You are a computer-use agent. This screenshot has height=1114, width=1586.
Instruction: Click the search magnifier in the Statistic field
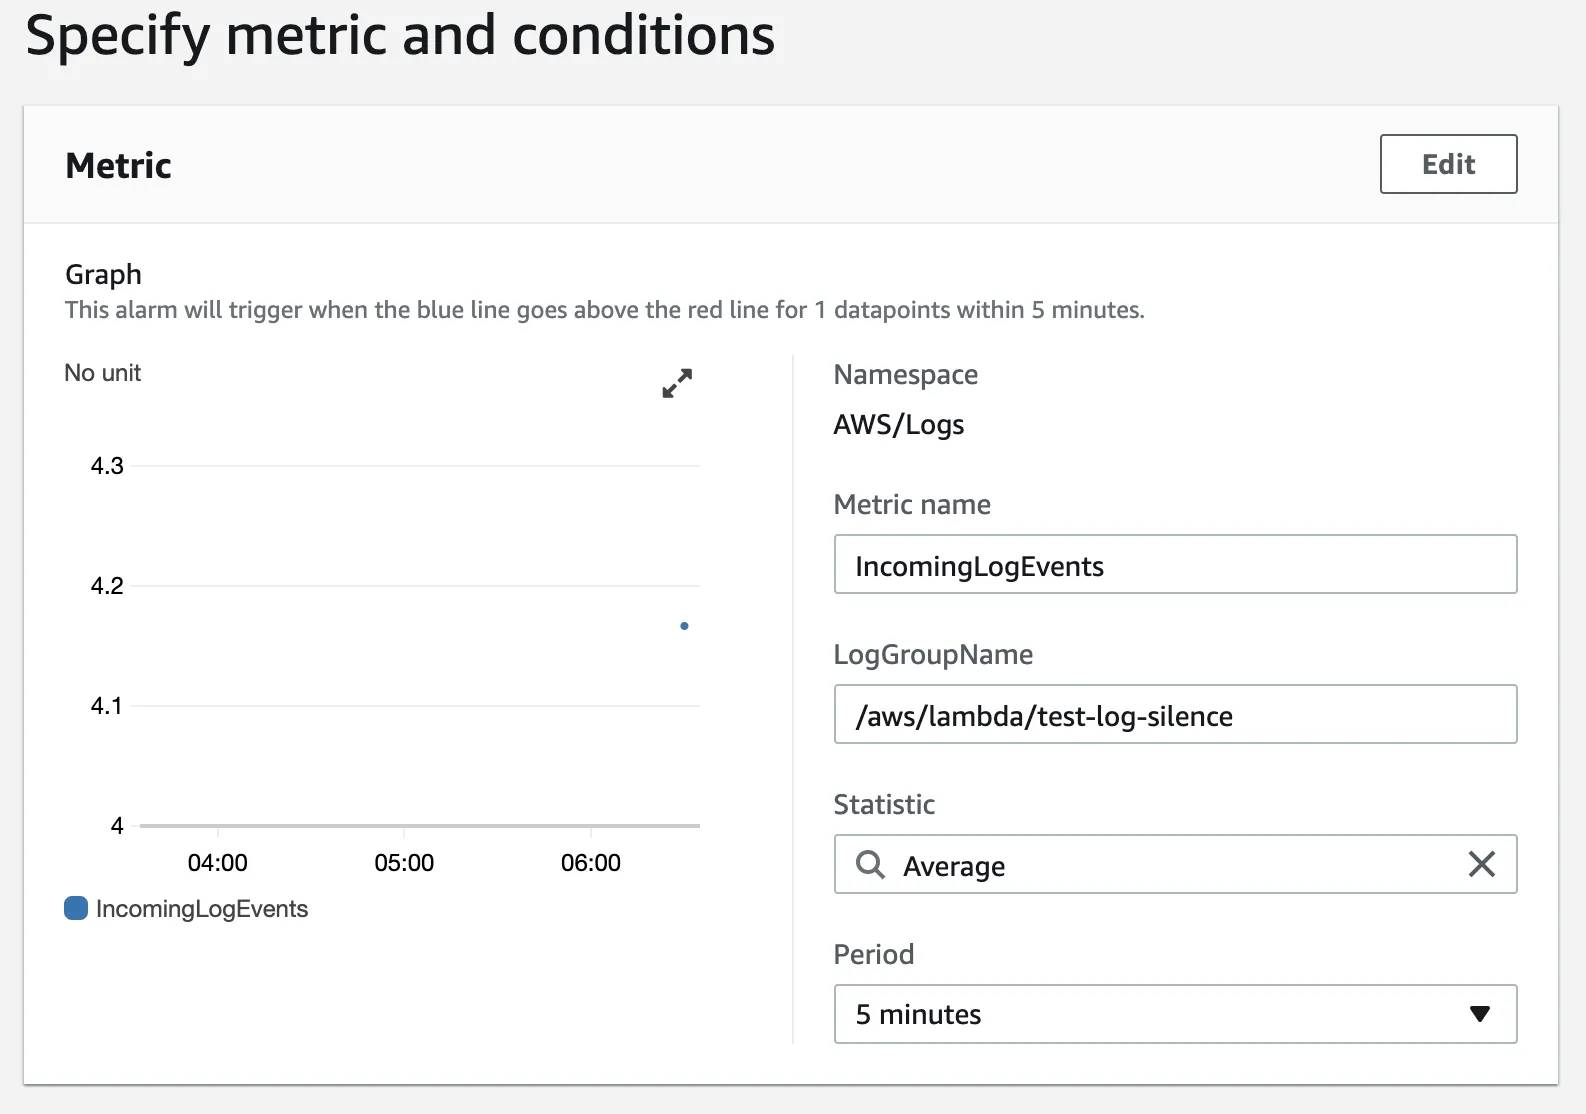tap(871, 864)
